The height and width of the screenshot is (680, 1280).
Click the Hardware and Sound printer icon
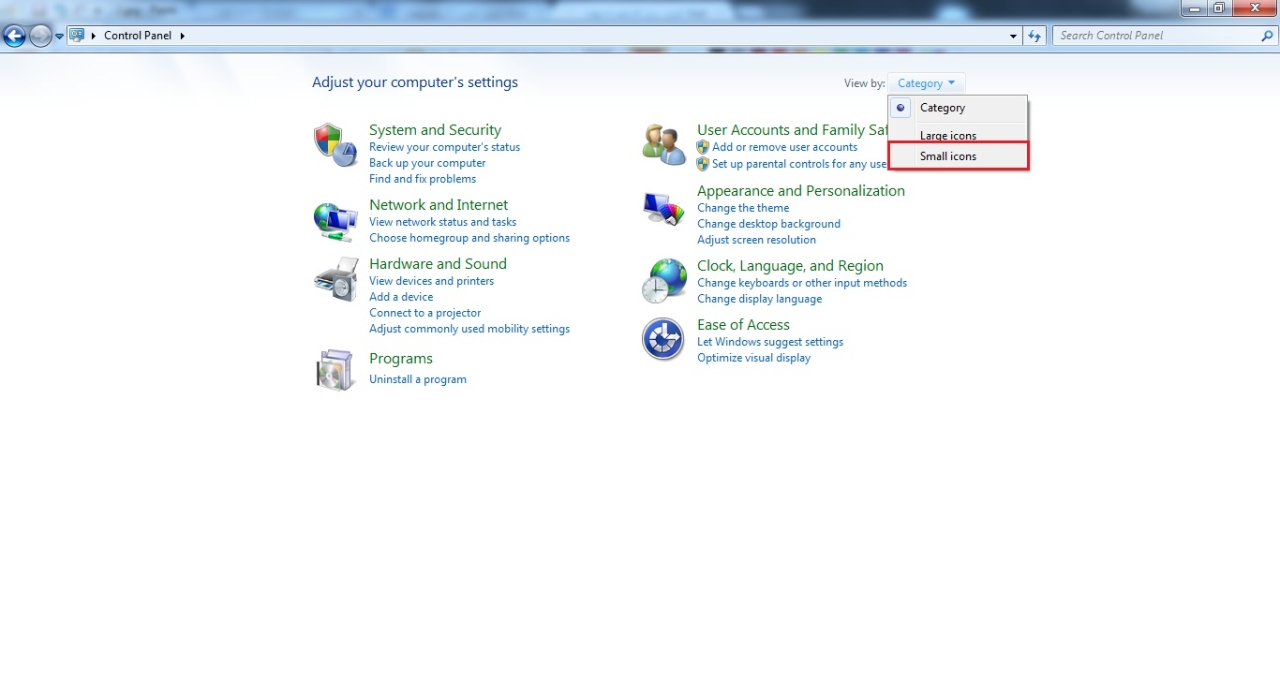coord(335,279)
